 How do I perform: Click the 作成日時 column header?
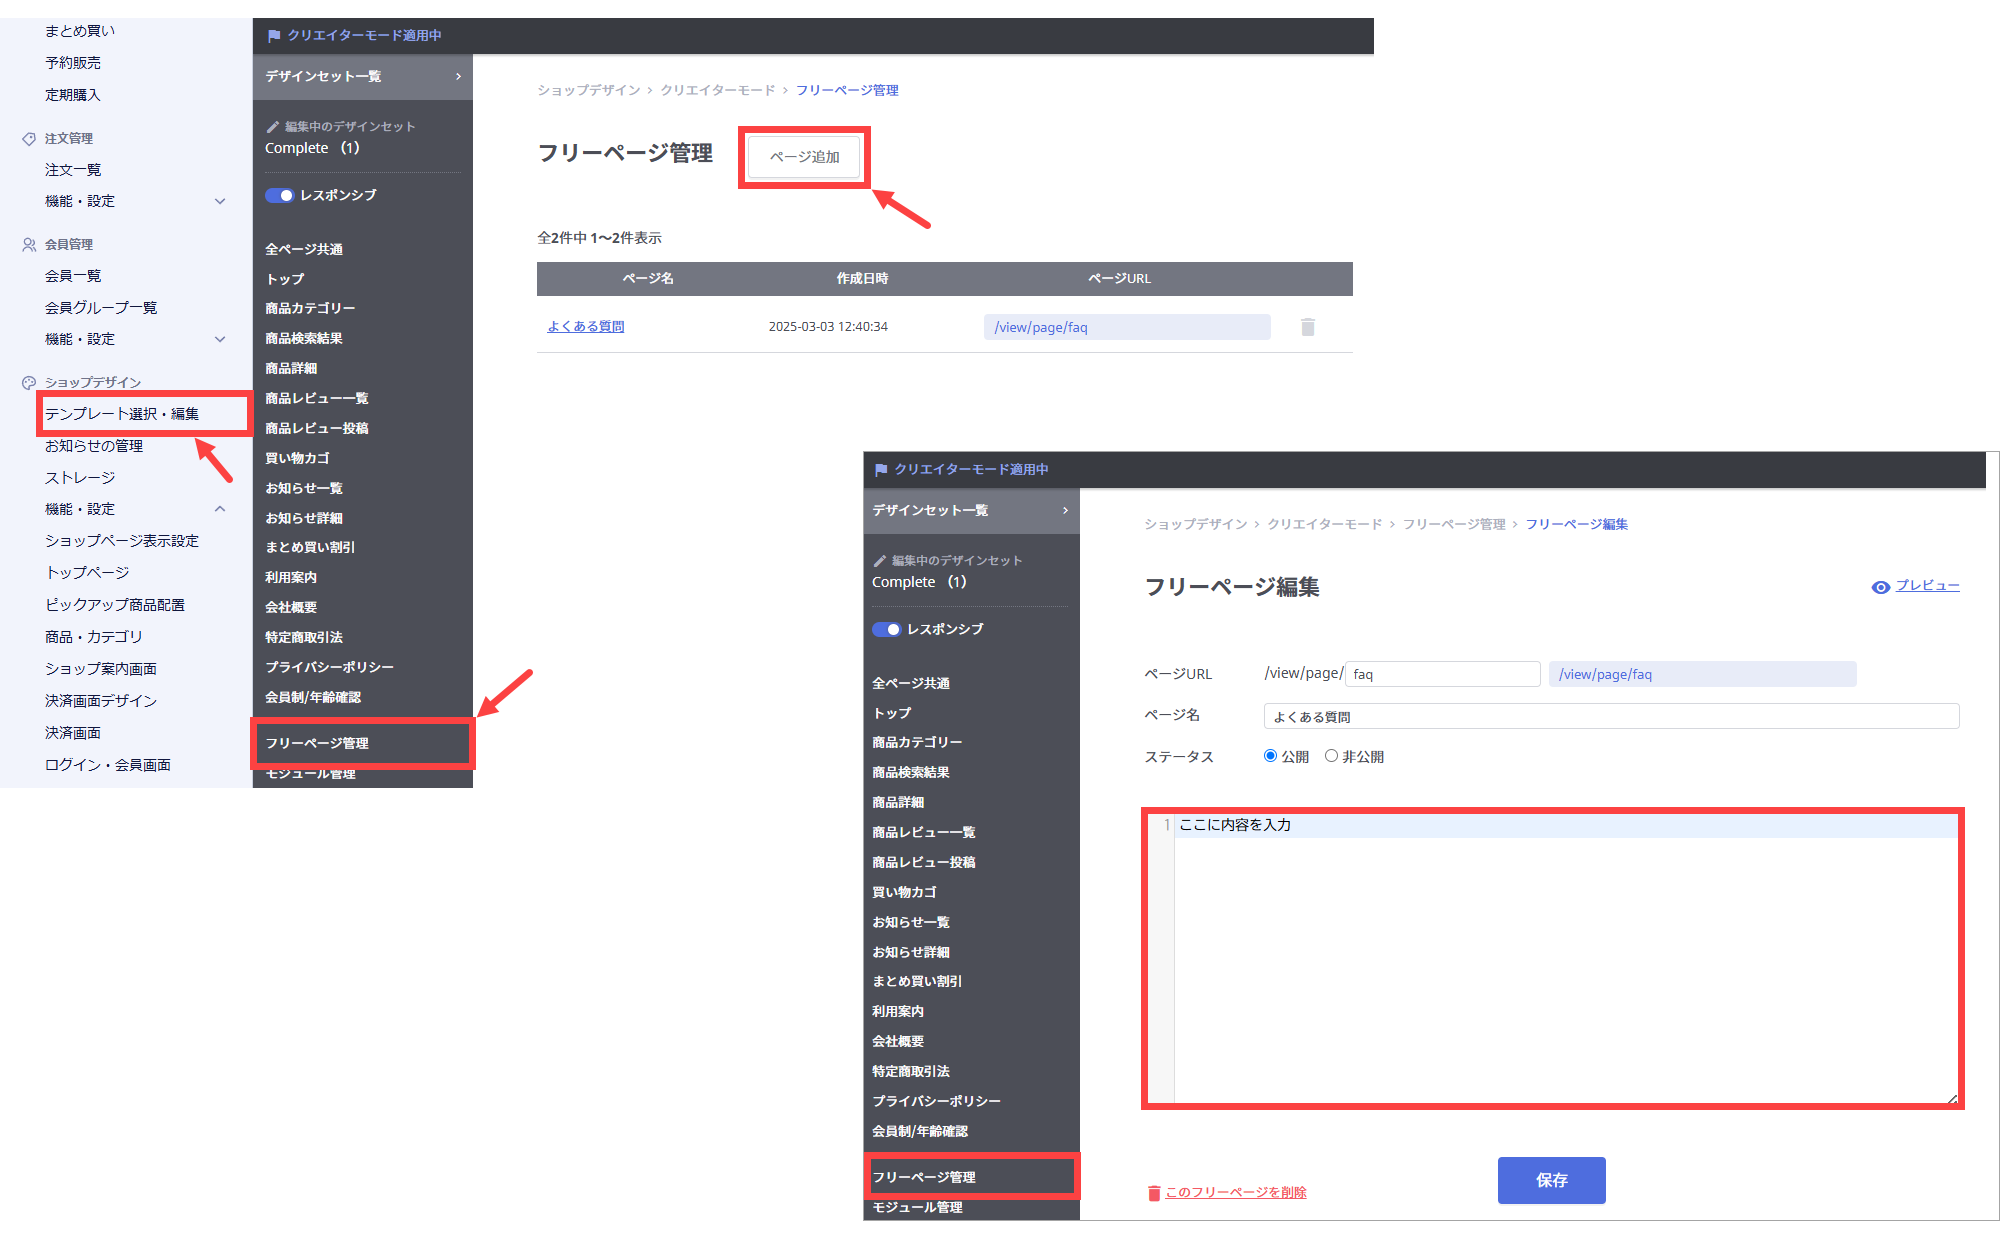(862, 279)
